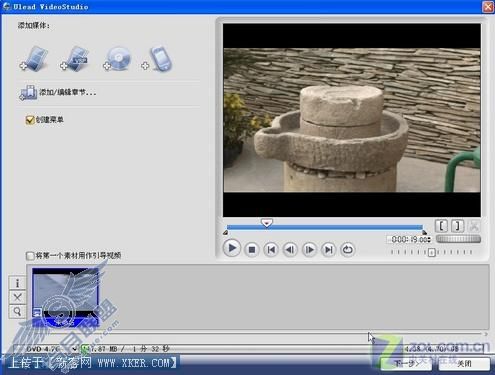Show clip information with the i icon

pyautogui.click(x=17, y=283)
